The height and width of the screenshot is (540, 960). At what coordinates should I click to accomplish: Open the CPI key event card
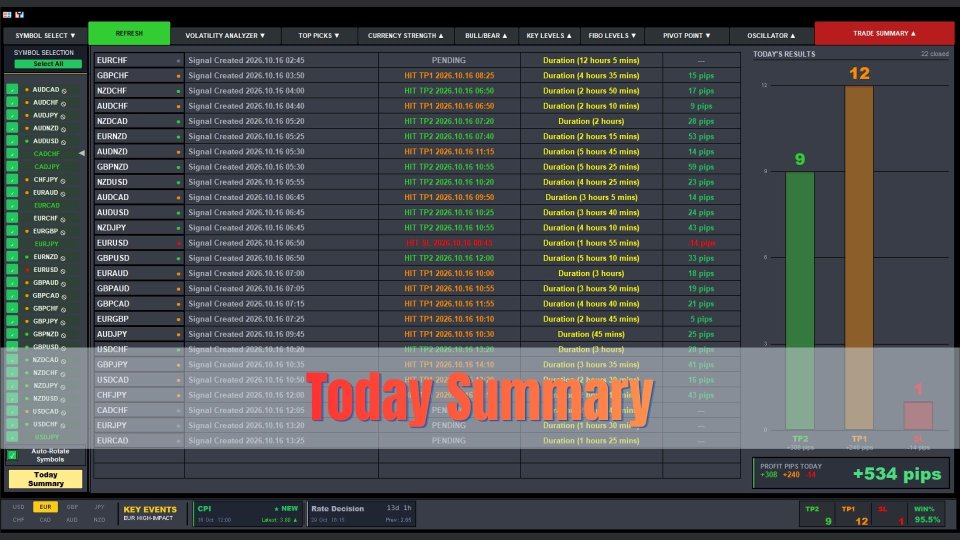[247, 514]
